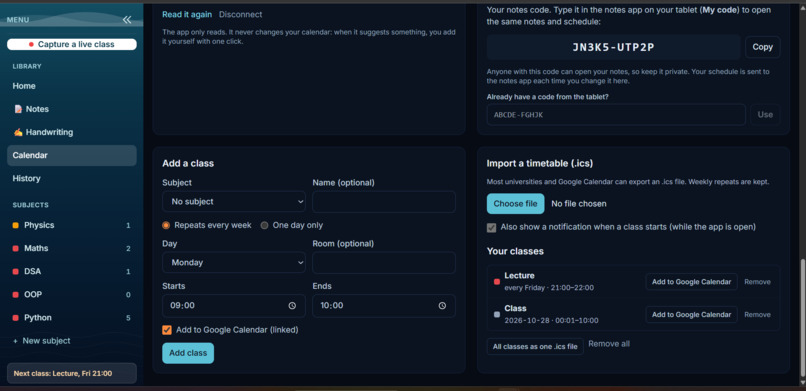Click Read it again link
This screenshot has height=391, width=806.
(187, 14)
